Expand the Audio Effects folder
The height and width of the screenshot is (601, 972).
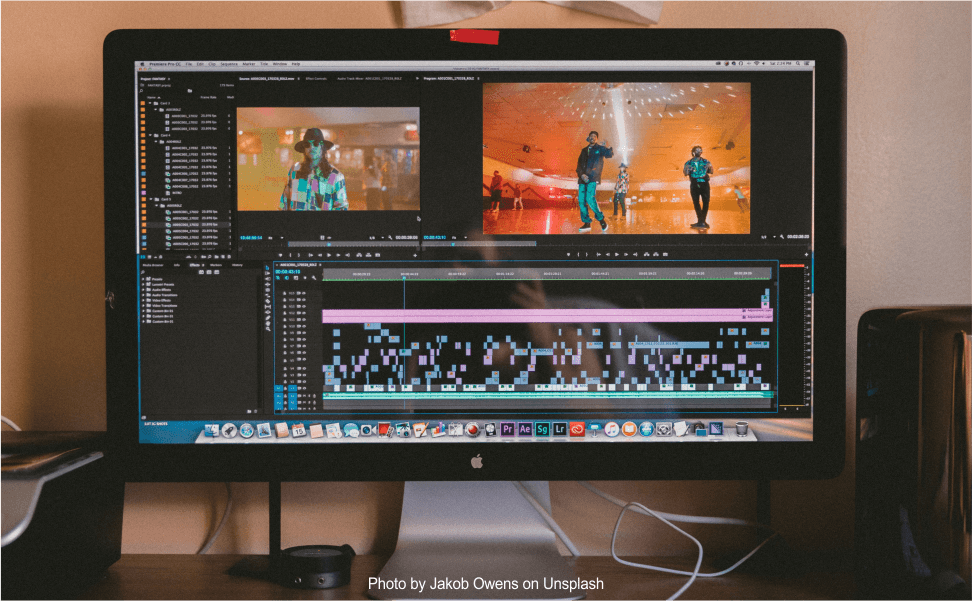(143, 289)
